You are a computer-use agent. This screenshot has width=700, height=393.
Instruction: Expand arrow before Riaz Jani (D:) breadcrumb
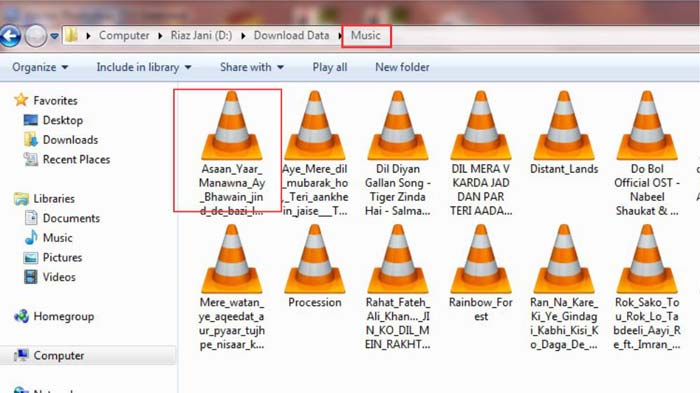[160, 36]
